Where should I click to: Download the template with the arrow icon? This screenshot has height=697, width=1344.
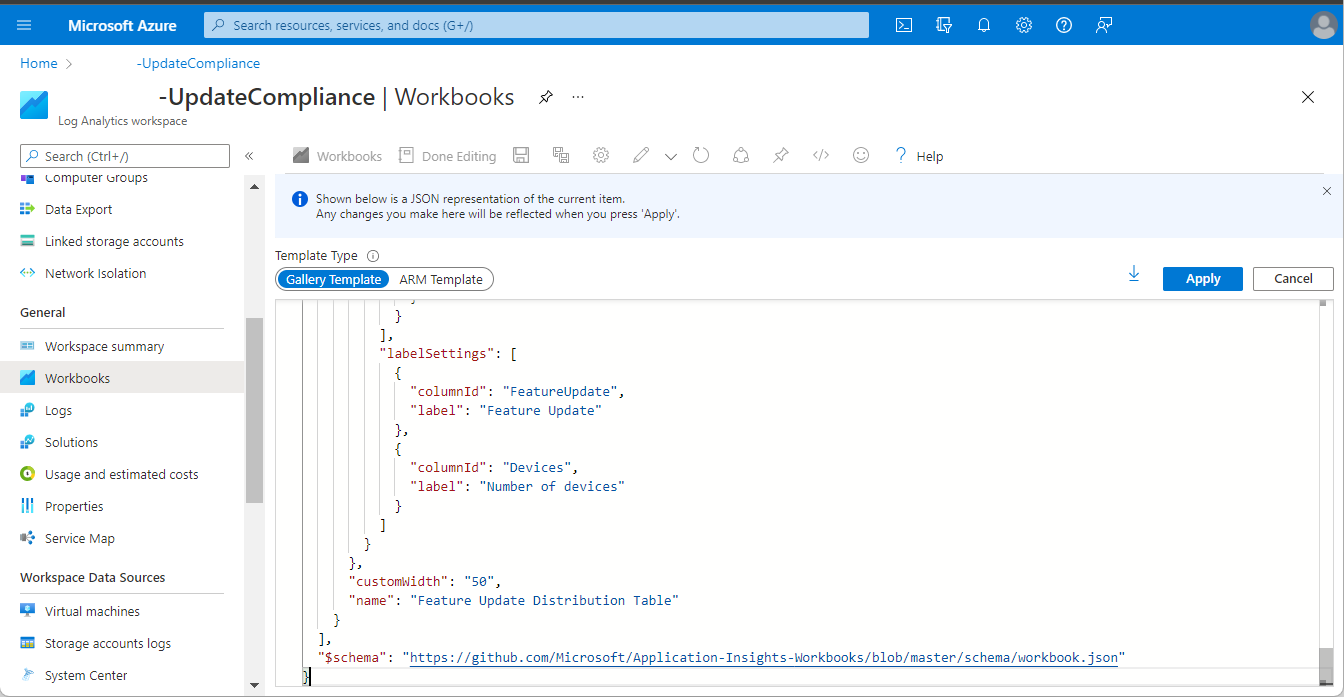point(1134,273)
